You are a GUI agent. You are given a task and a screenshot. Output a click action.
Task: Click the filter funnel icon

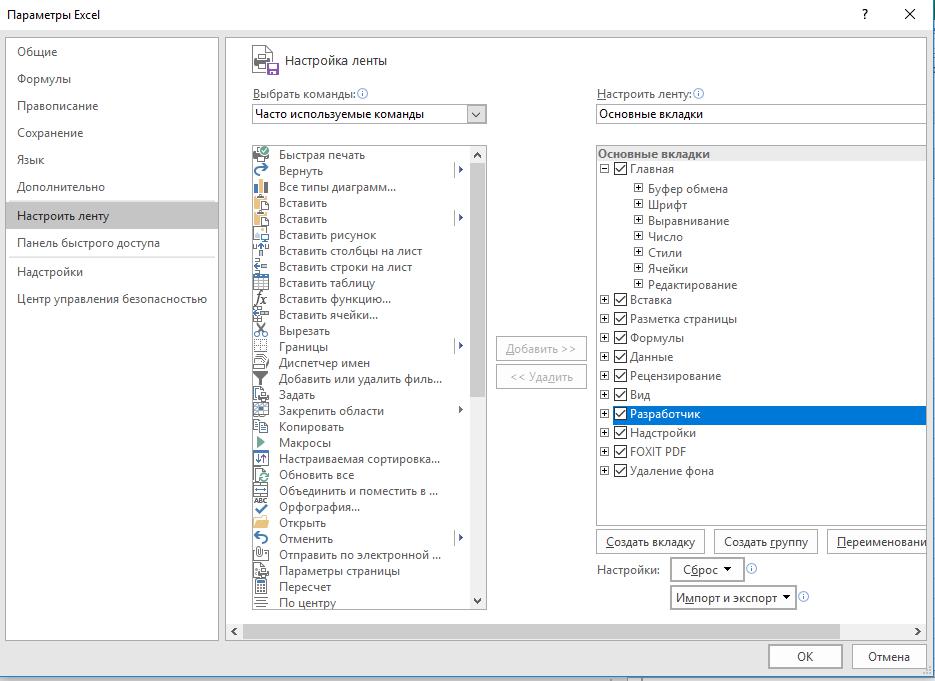pos(261,379)
